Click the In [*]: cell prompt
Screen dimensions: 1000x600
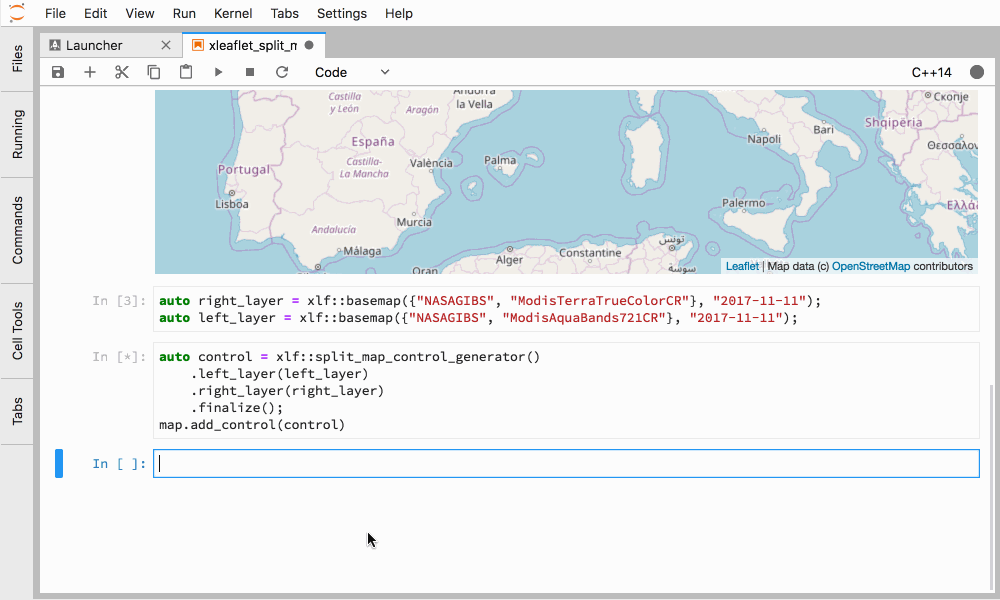pos(119,356)
